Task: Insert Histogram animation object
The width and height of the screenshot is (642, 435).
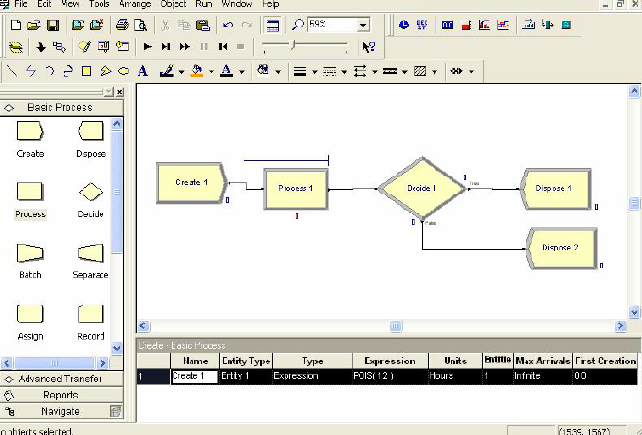Action: 484,25
